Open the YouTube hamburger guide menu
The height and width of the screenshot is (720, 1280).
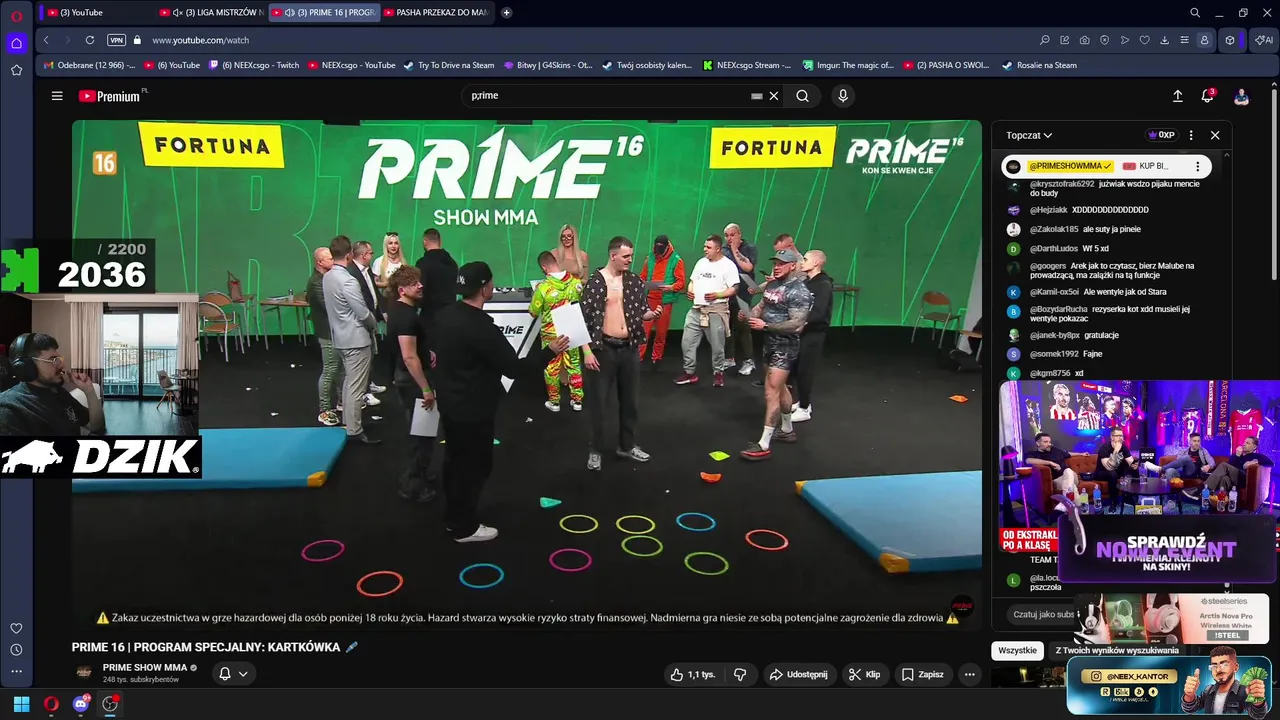[x=57, y=96]
